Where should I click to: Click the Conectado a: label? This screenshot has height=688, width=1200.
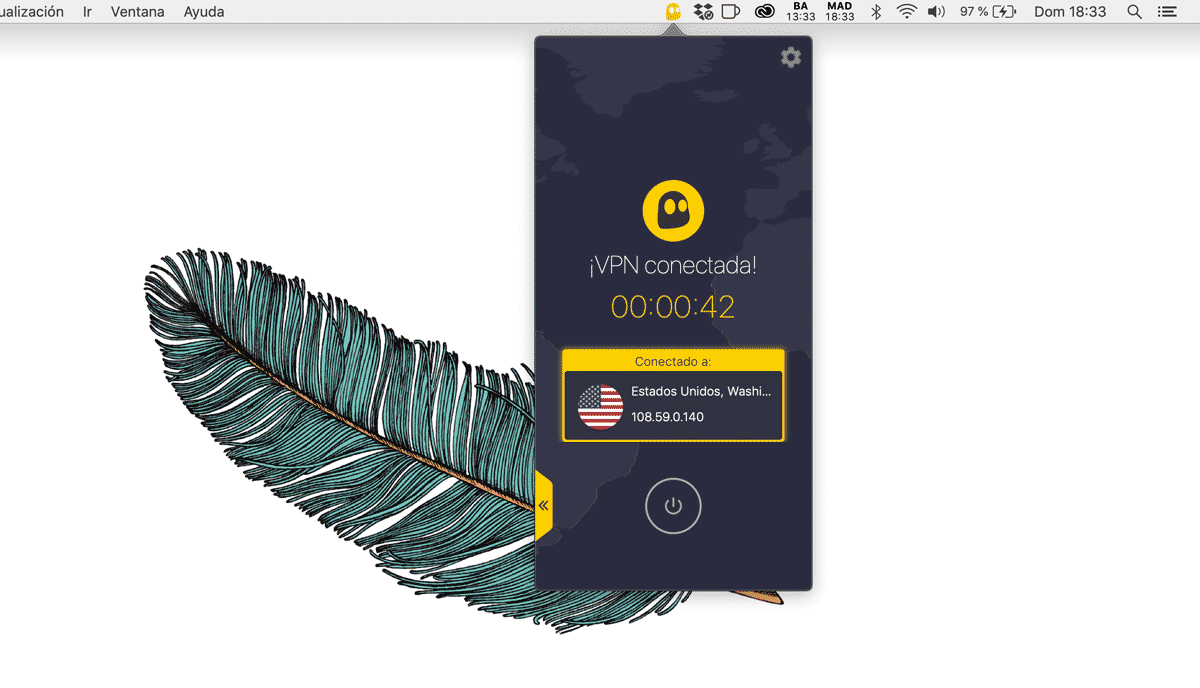[x=673, y=361]
